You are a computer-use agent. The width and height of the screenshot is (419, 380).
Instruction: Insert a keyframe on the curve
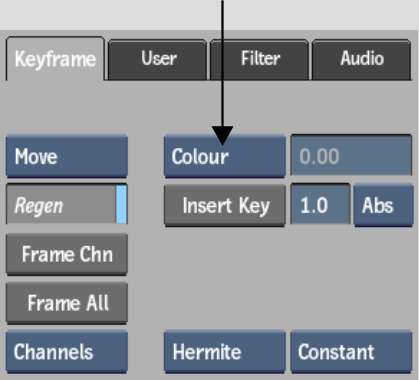225,206
